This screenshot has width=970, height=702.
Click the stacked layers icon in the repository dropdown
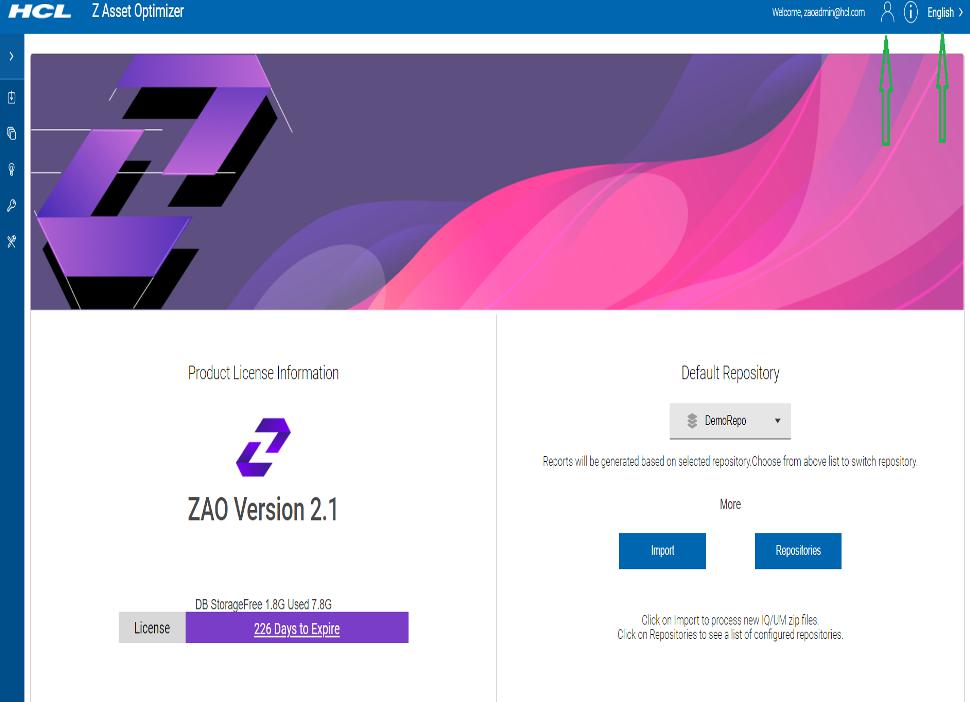pyautogui.click(x=692, y=421)
